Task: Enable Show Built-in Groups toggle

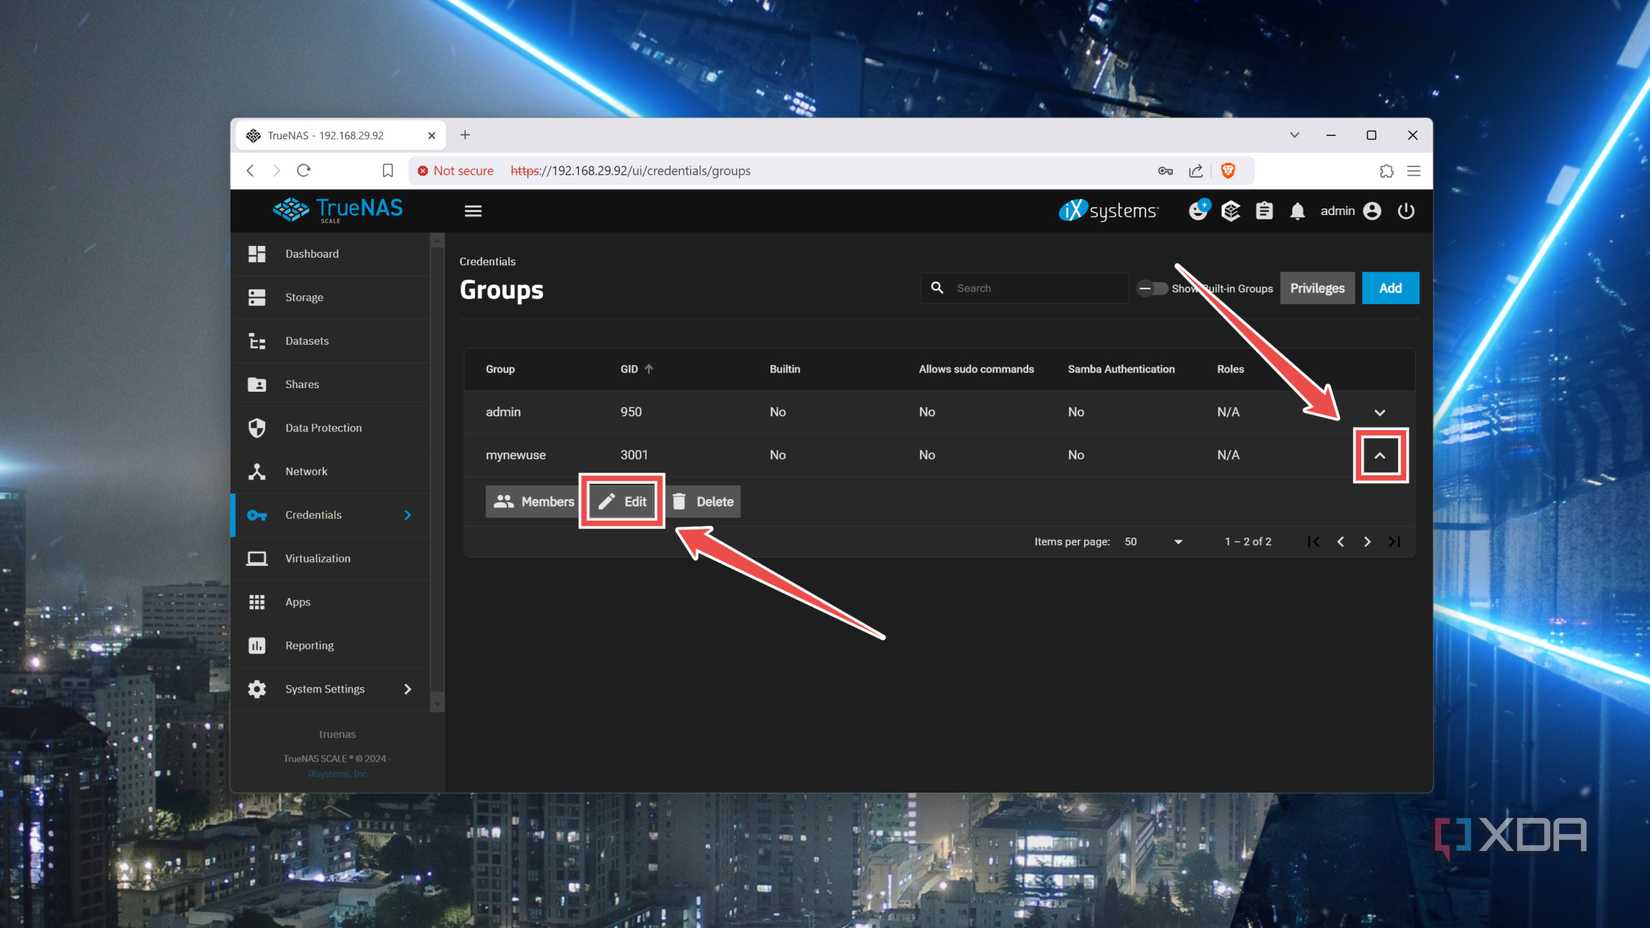Action: pos(1150,288)
